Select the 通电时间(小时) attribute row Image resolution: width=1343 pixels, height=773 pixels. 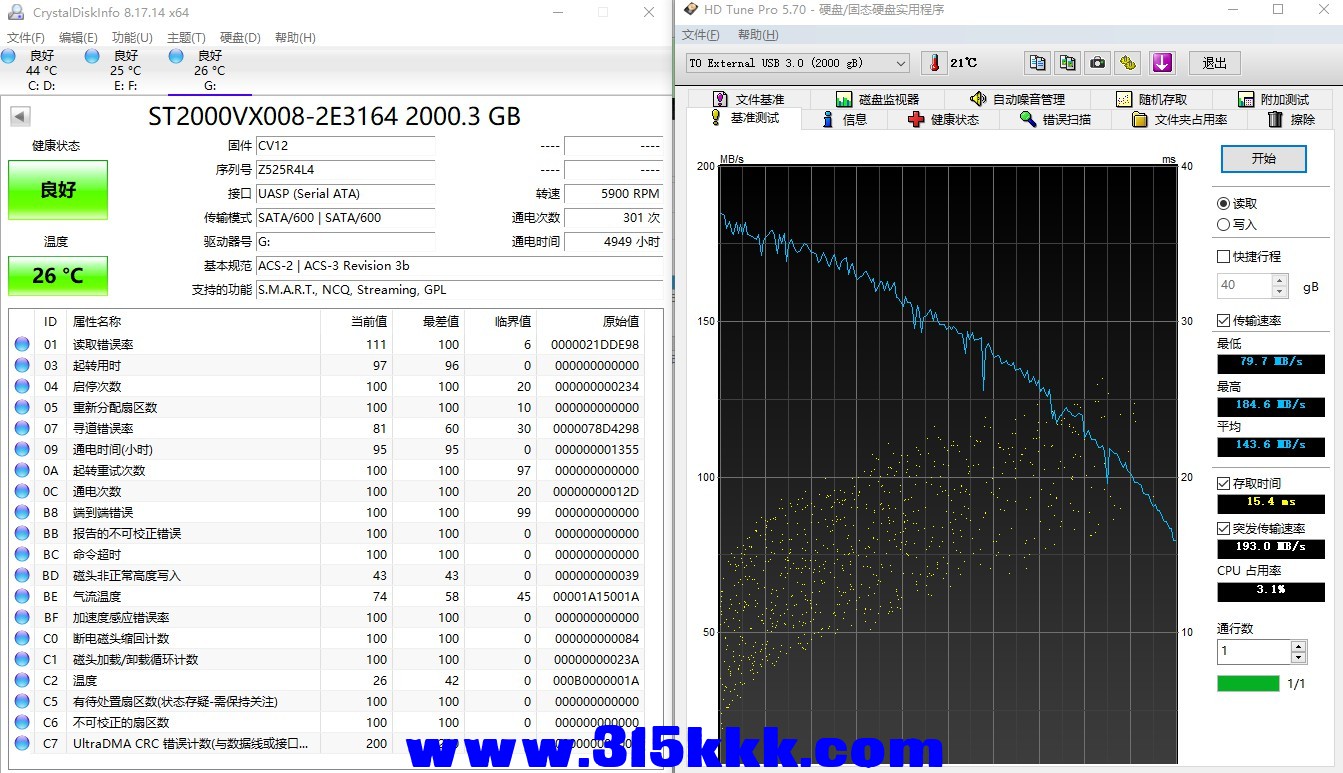tap(327, 449)
